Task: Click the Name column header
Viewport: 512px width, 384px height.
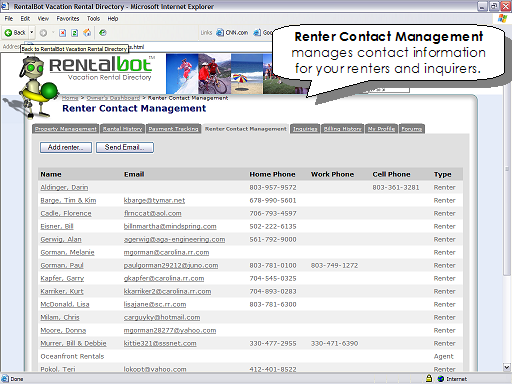Action: 51,174
